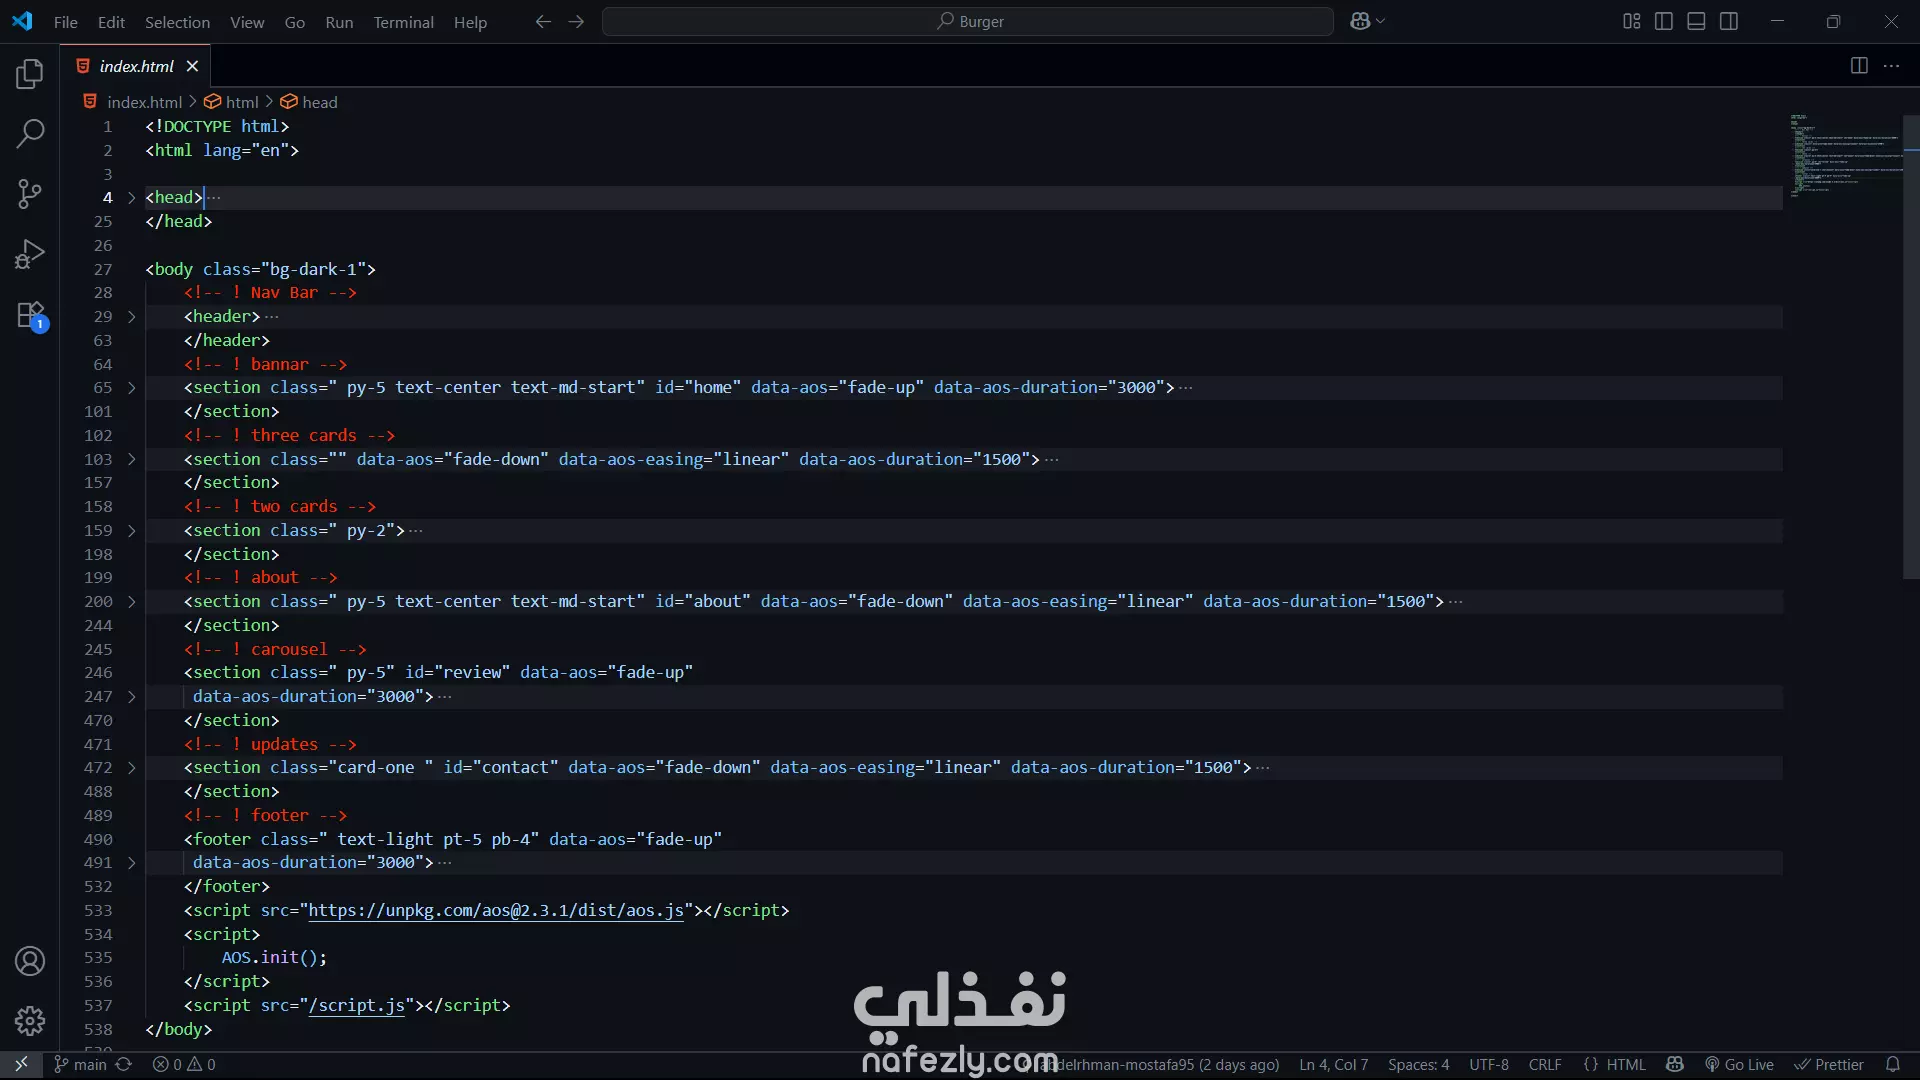This screenshot has width=1920, height=1080.
Task: Open the remote window indicator
Action: tap(21, 1064)
